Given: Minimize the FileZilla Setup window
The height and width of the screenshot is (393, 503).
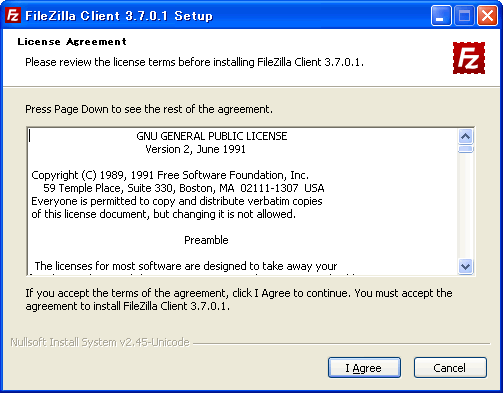Looking at the screenshot, I should click(x=441, y=15).
